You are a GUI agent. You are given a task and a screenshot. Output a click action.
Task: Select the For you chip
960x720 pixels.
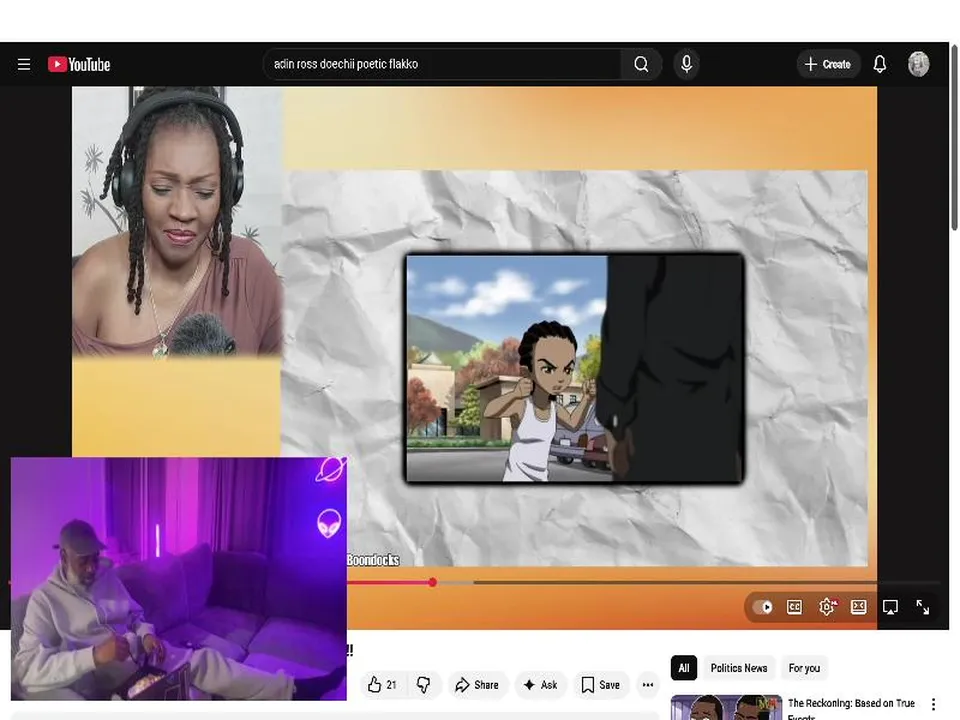804,668
